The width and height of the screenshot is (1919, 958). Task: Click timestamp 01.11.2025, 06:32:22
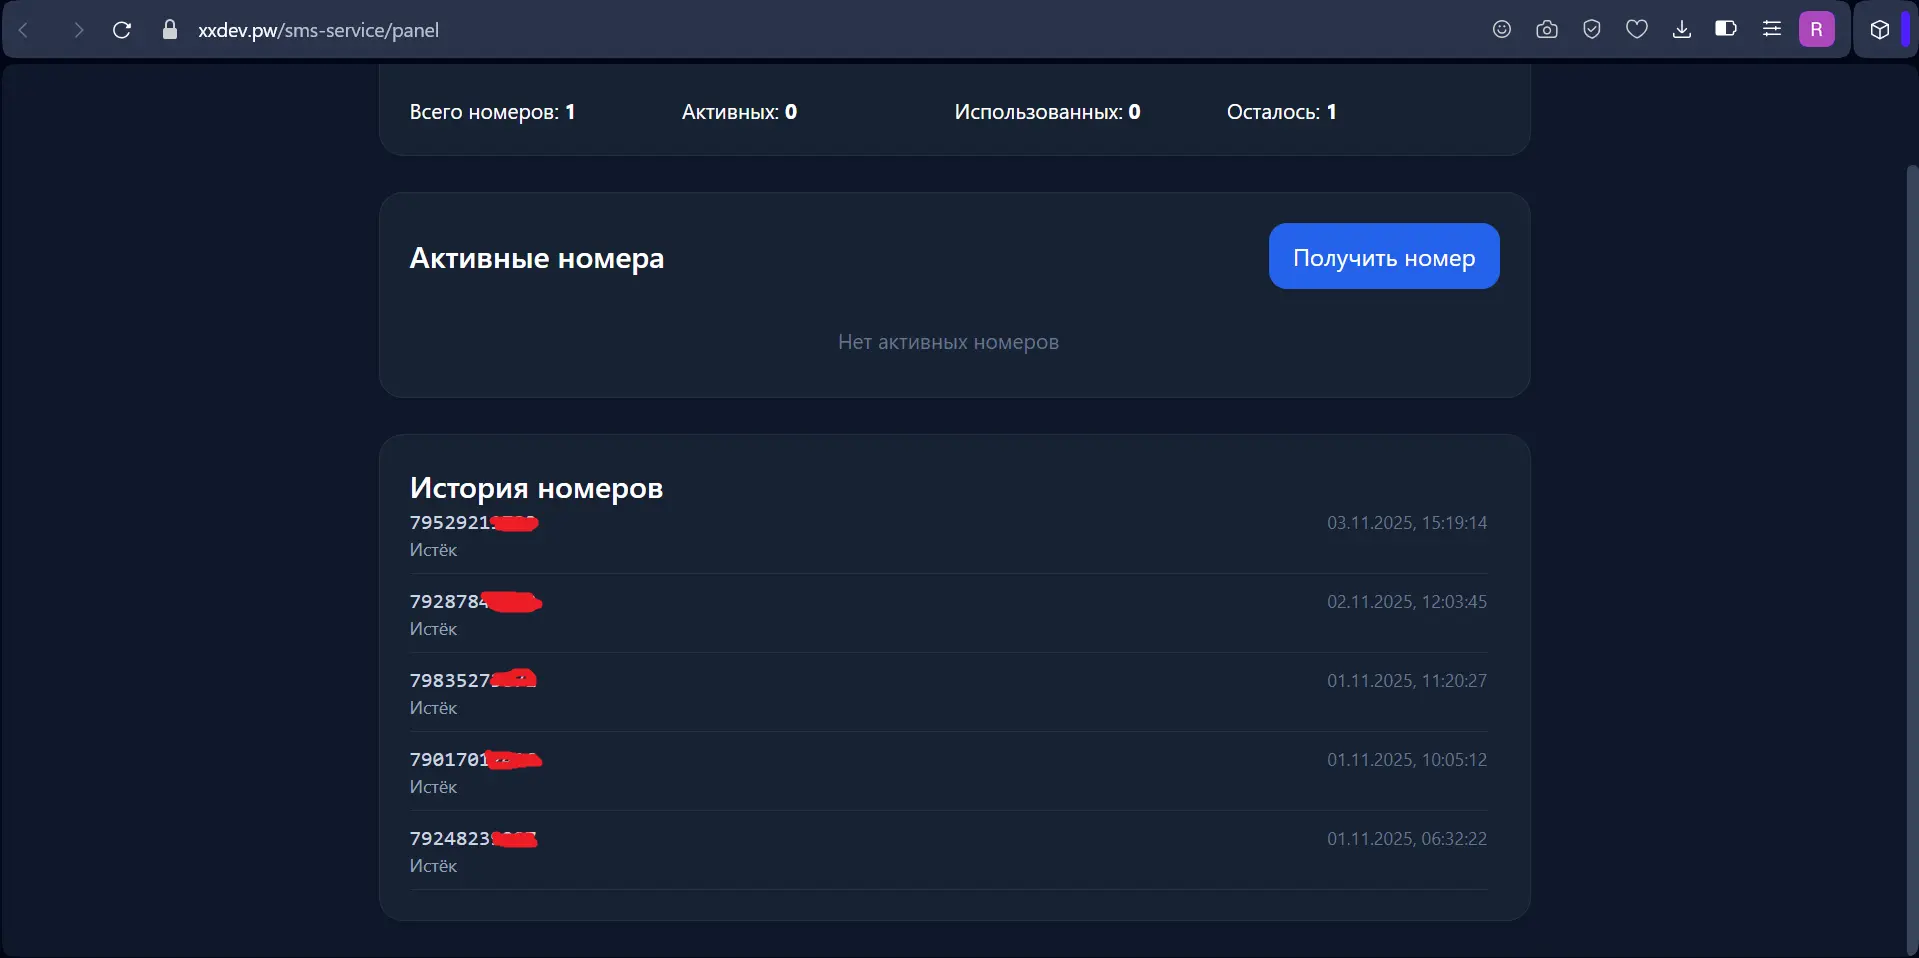tap(1407, 839)
